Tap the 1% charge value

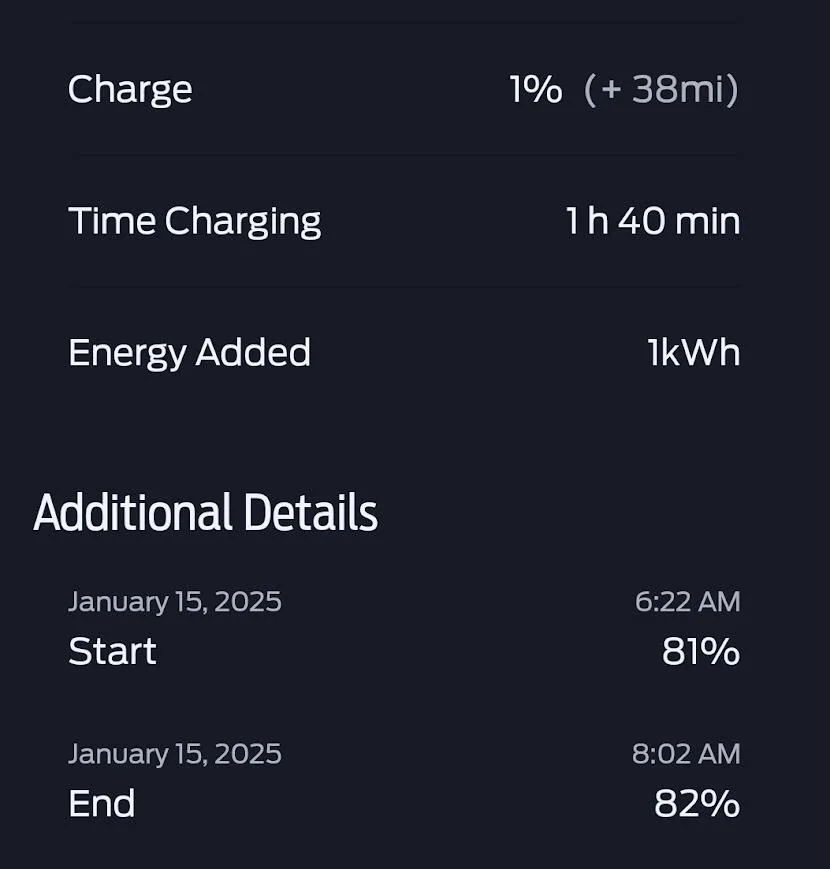coord(536,89)
